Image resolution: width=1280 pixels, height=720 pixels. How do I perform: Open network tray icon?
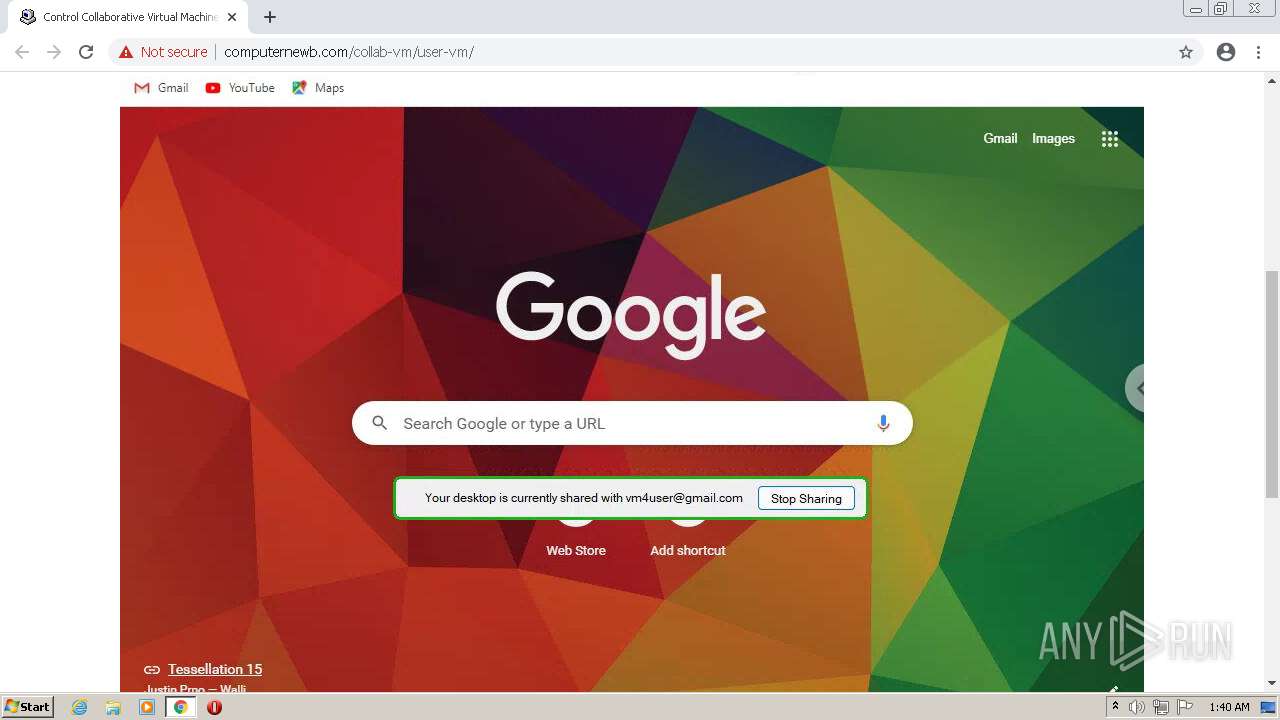(1160, 707)
